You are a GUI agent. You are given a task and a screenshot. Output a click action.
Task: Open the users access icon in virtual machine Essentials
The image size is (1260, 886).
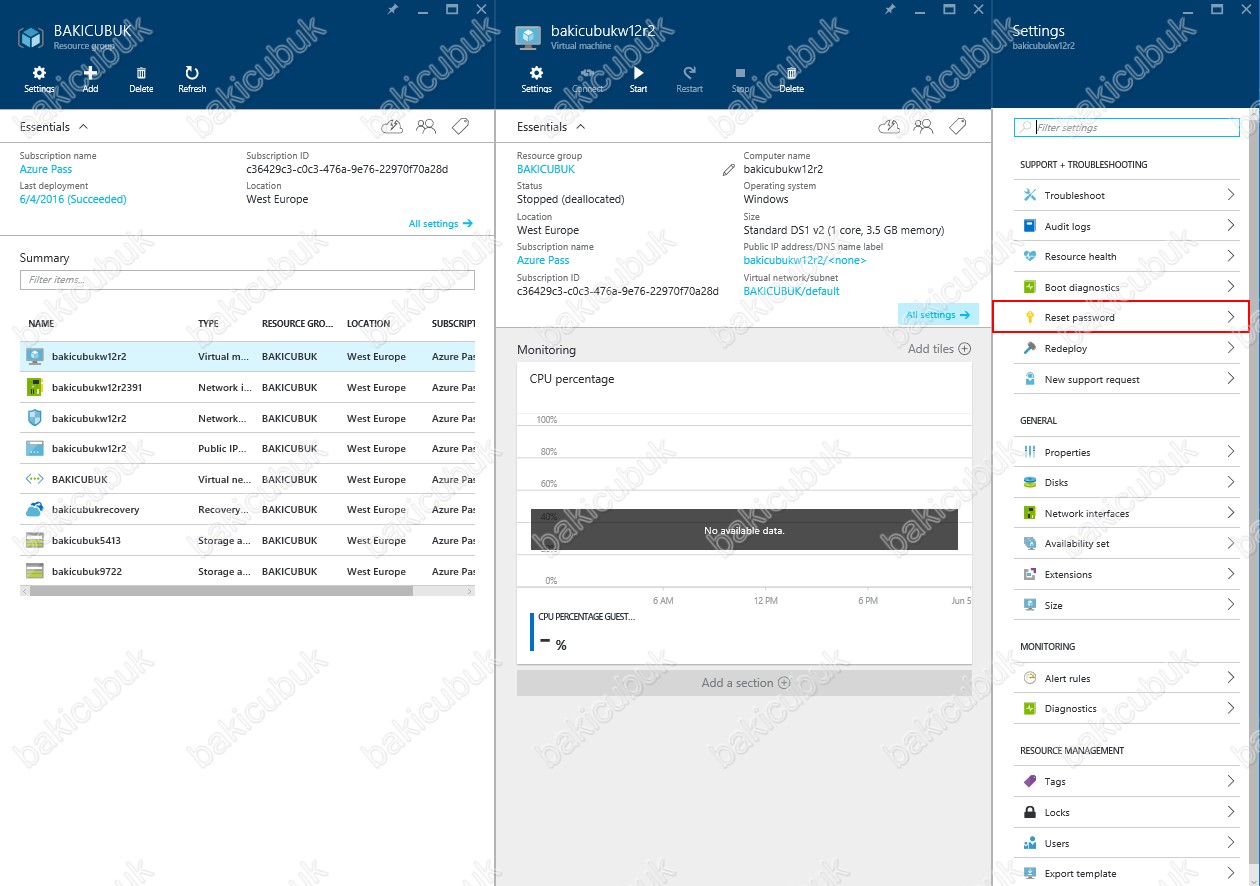923,127
